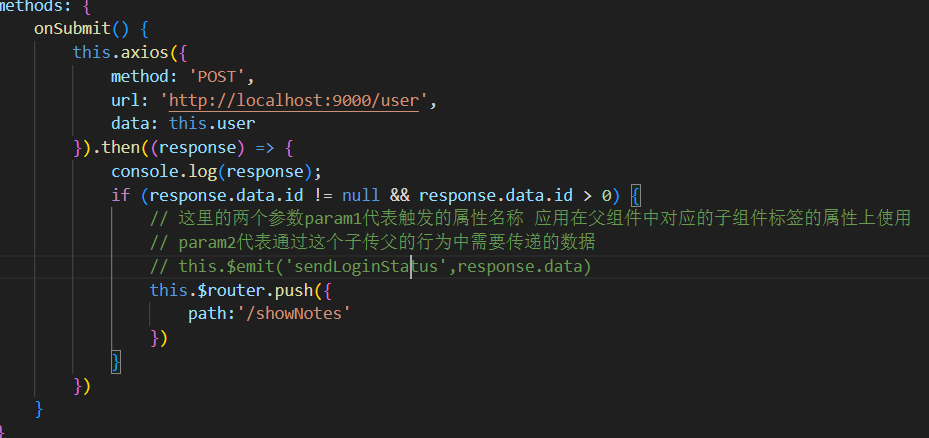Image resolution: width=929 pixels, height=438 pixels.
Task: Click 'console.log(response);' statement
Action: point(216,171)
